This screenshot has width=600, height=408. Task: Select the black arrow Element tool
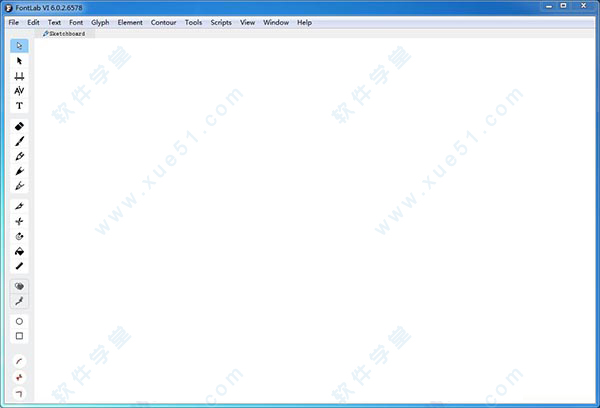pos(19,61)
